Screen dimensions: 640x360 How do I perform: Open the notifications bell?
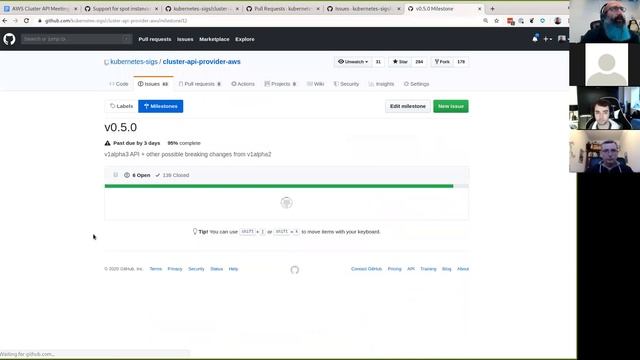click(x=535, y=39)
